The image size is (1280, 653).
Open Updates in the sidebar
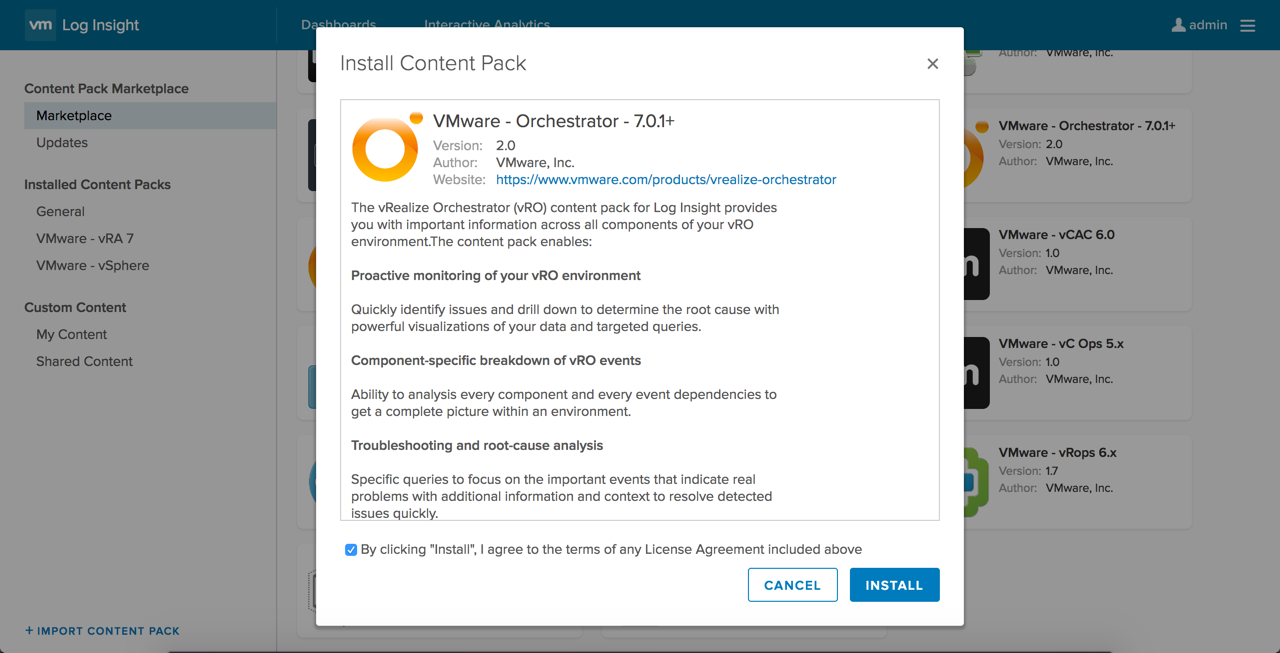coord(62,143)
